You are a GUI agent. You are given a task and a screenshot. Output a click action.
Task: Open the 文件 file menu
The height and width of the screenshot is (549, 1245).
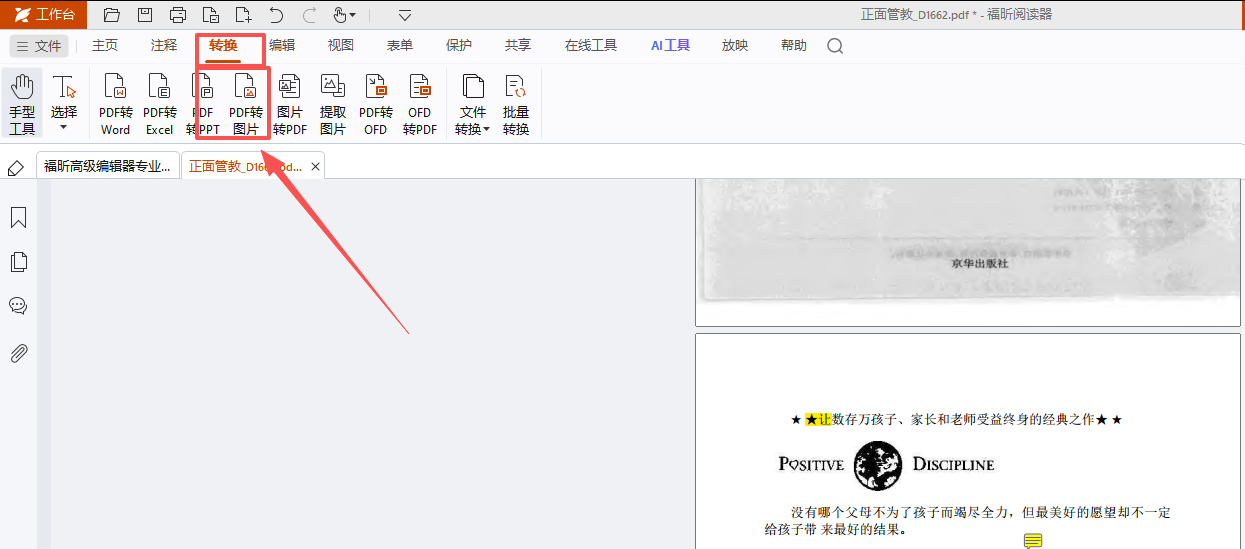point(39,46)
